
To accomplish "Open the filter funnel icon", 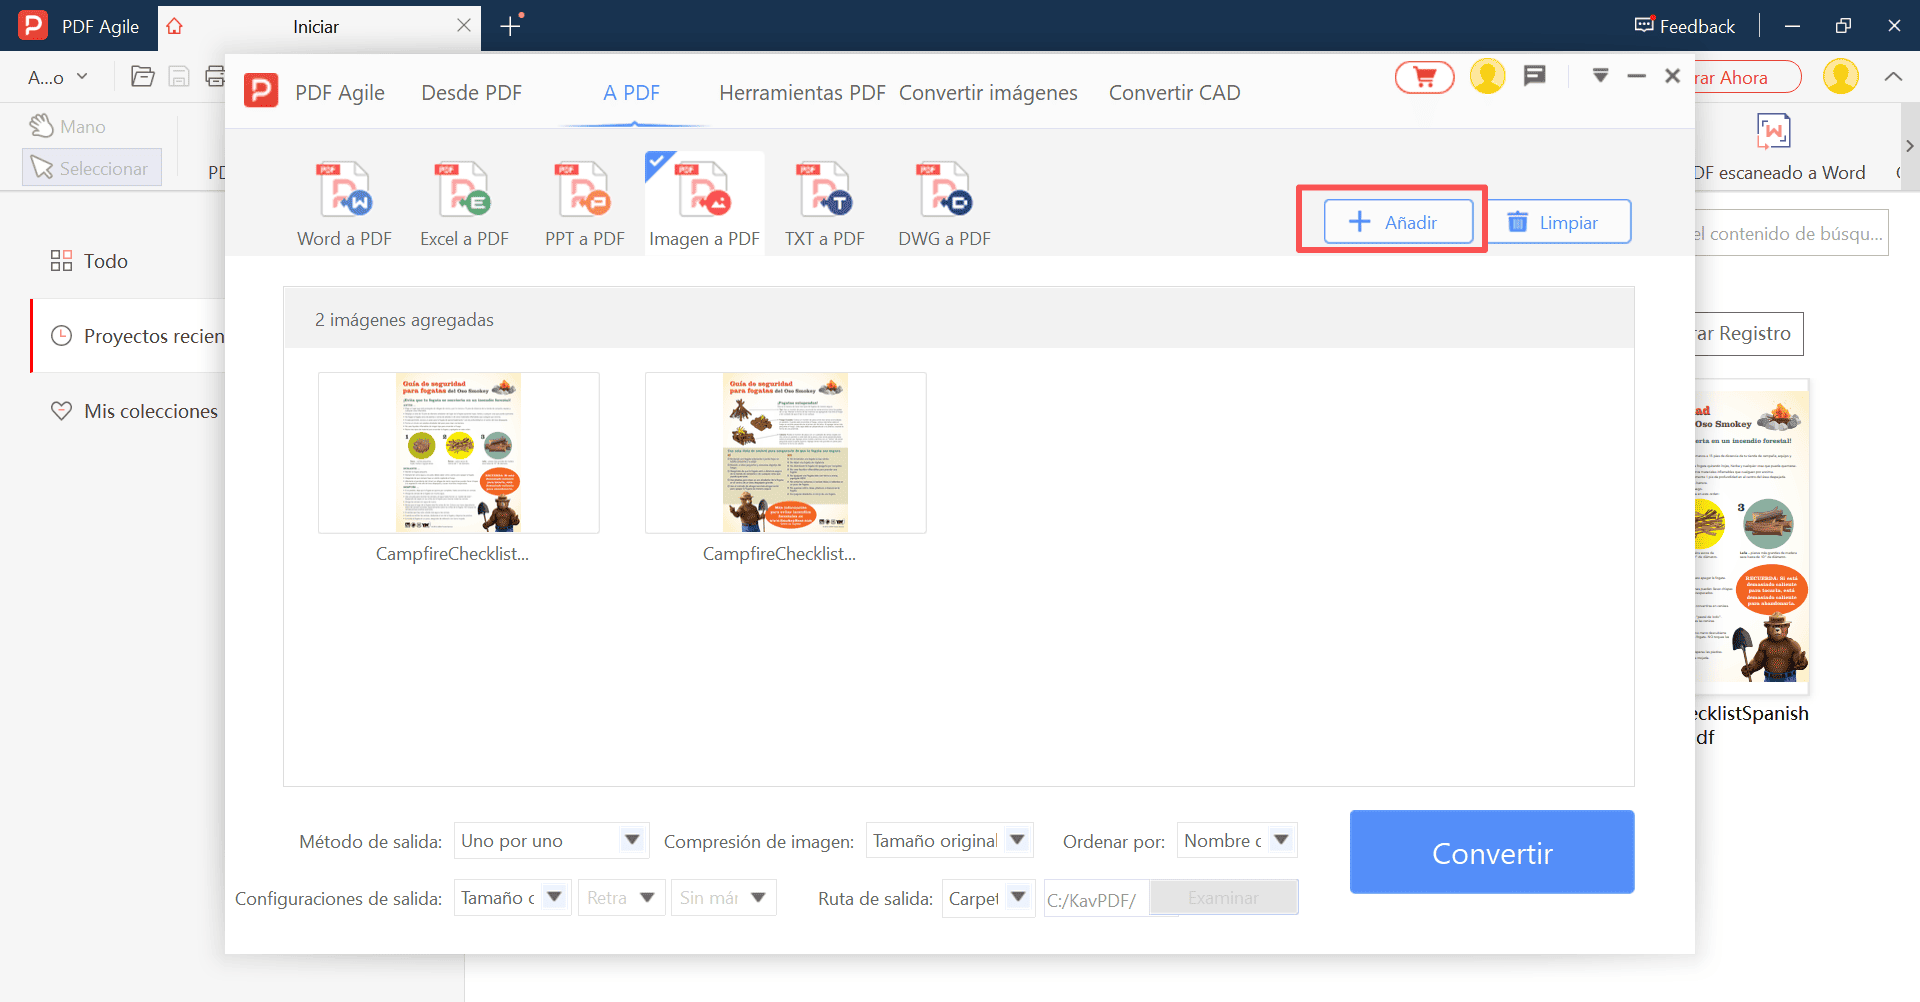I will 1601,75.
